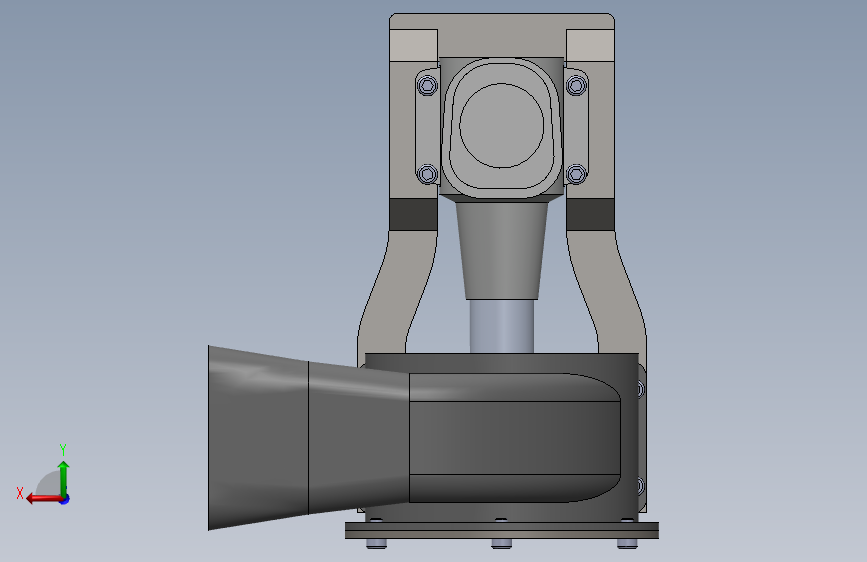867x562 pixels.
Task: Select the middle bolt under the base plate
Action: click(502, 544)
